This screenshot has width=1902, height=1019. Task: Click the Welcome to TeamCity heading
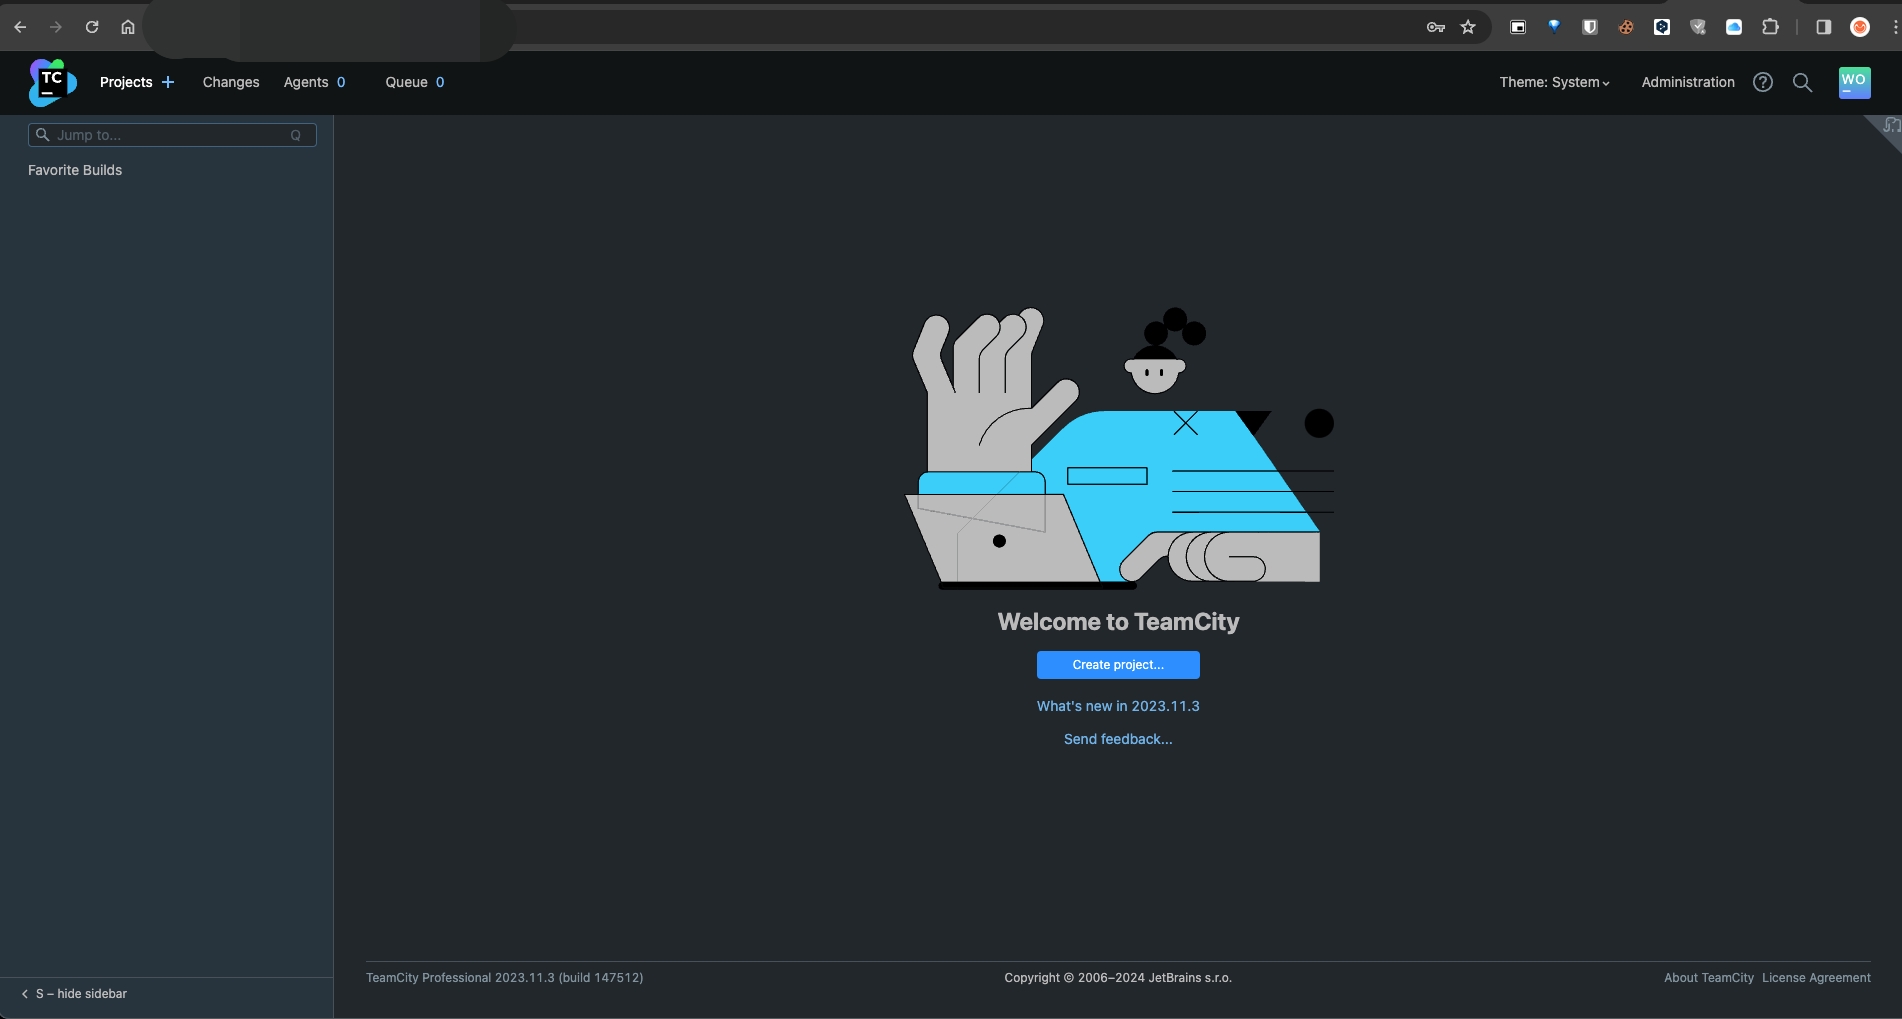(x=1118, y=622)
